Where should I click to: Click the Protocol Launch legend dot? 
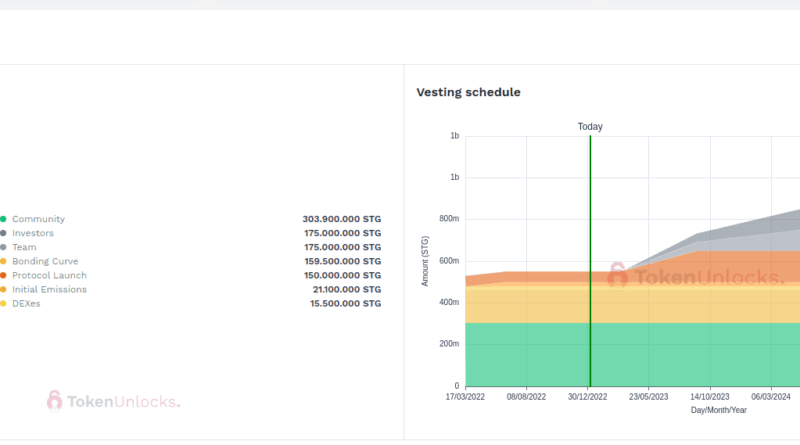click(3, 275)
